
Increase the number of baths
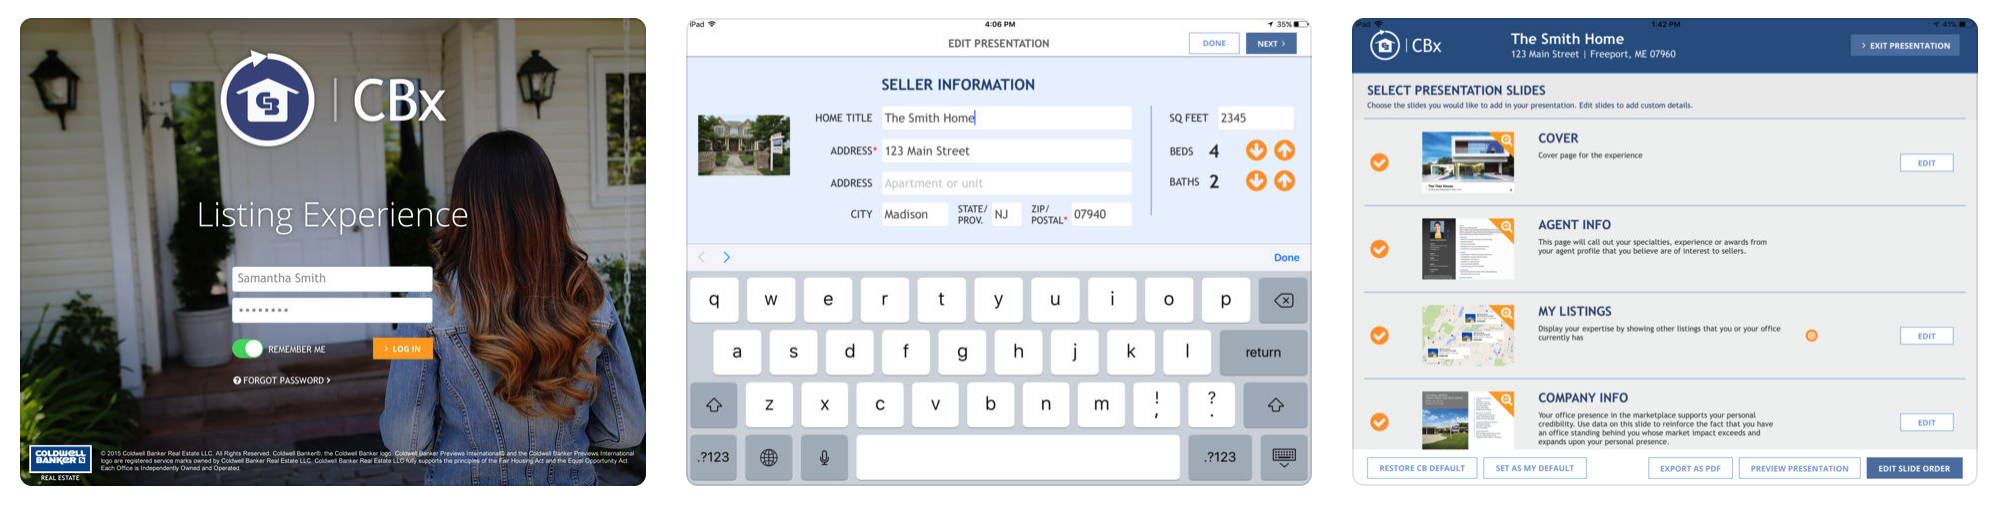point(1285,181)
